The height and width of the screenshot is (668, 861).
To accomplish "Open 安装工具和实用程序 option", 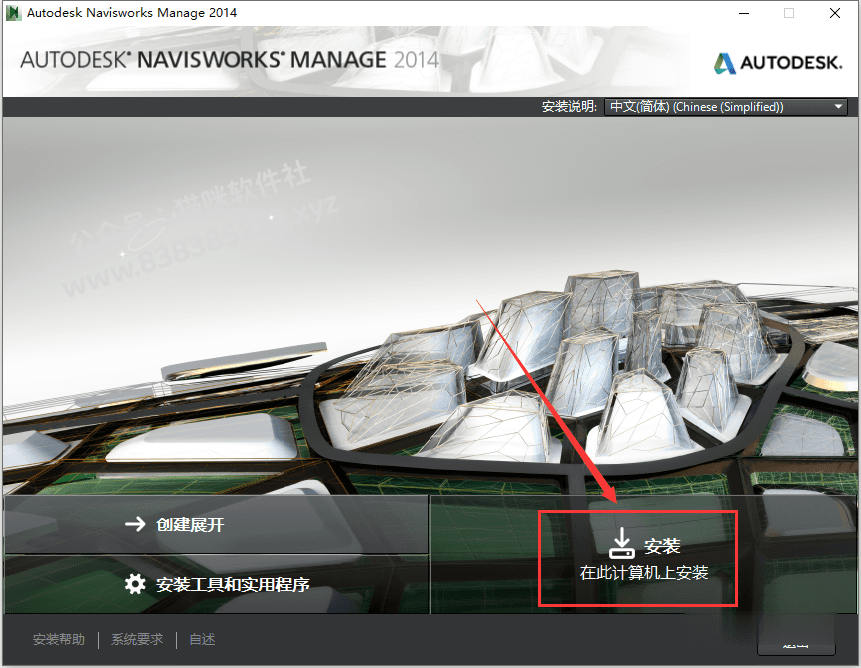I will [216, 584].
